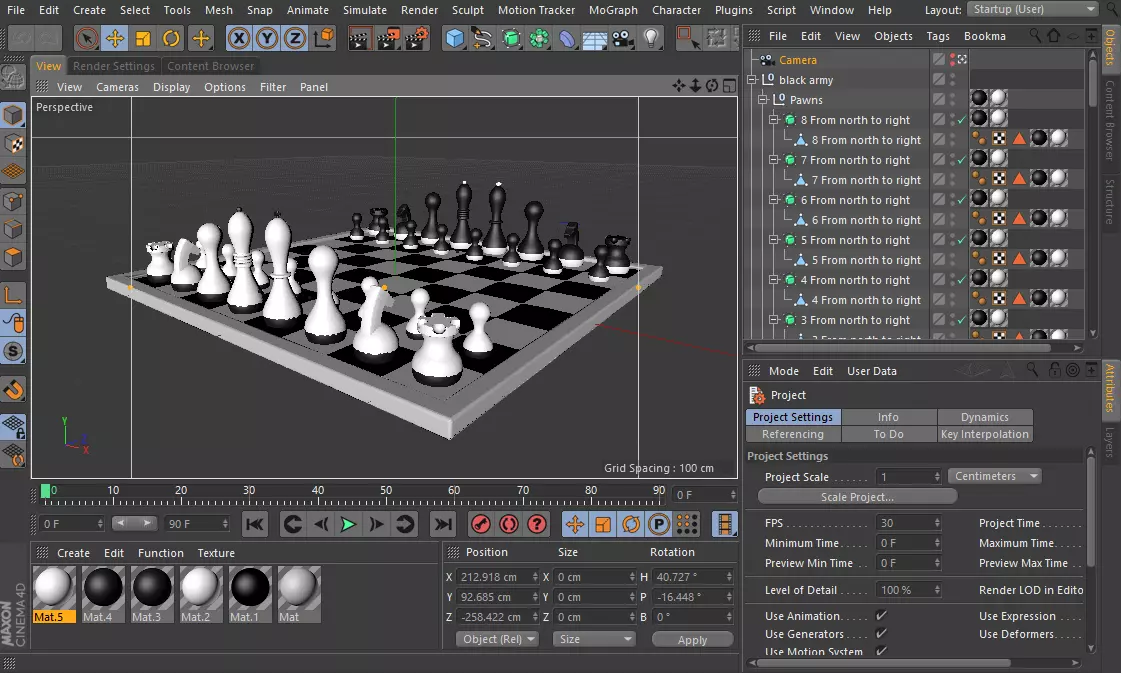
Task: Open the Simulate menu
Action: [365, 10]
